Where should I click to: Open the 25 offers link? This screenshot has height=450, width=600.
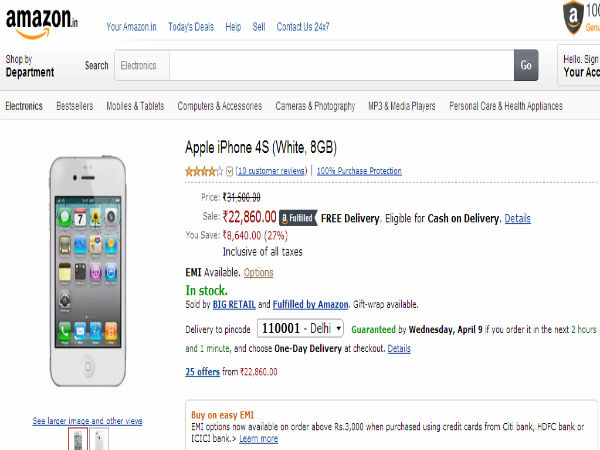click(x=203, y=371)
